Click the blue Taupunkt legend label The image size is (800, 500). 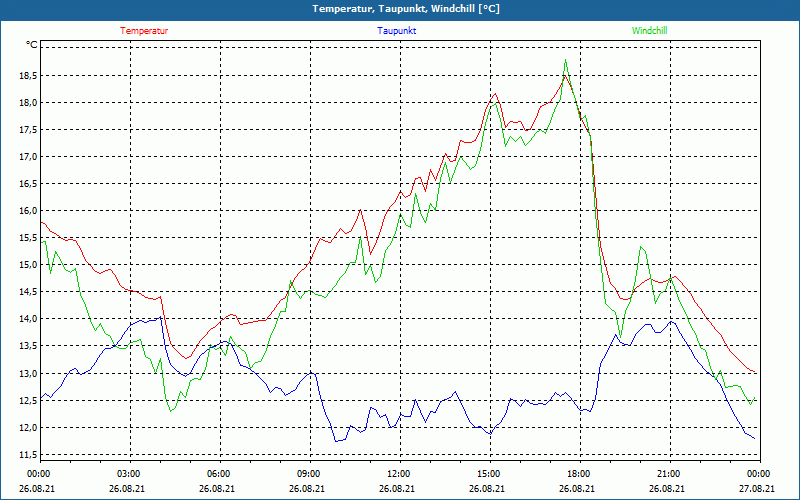(x=396, y=31)
